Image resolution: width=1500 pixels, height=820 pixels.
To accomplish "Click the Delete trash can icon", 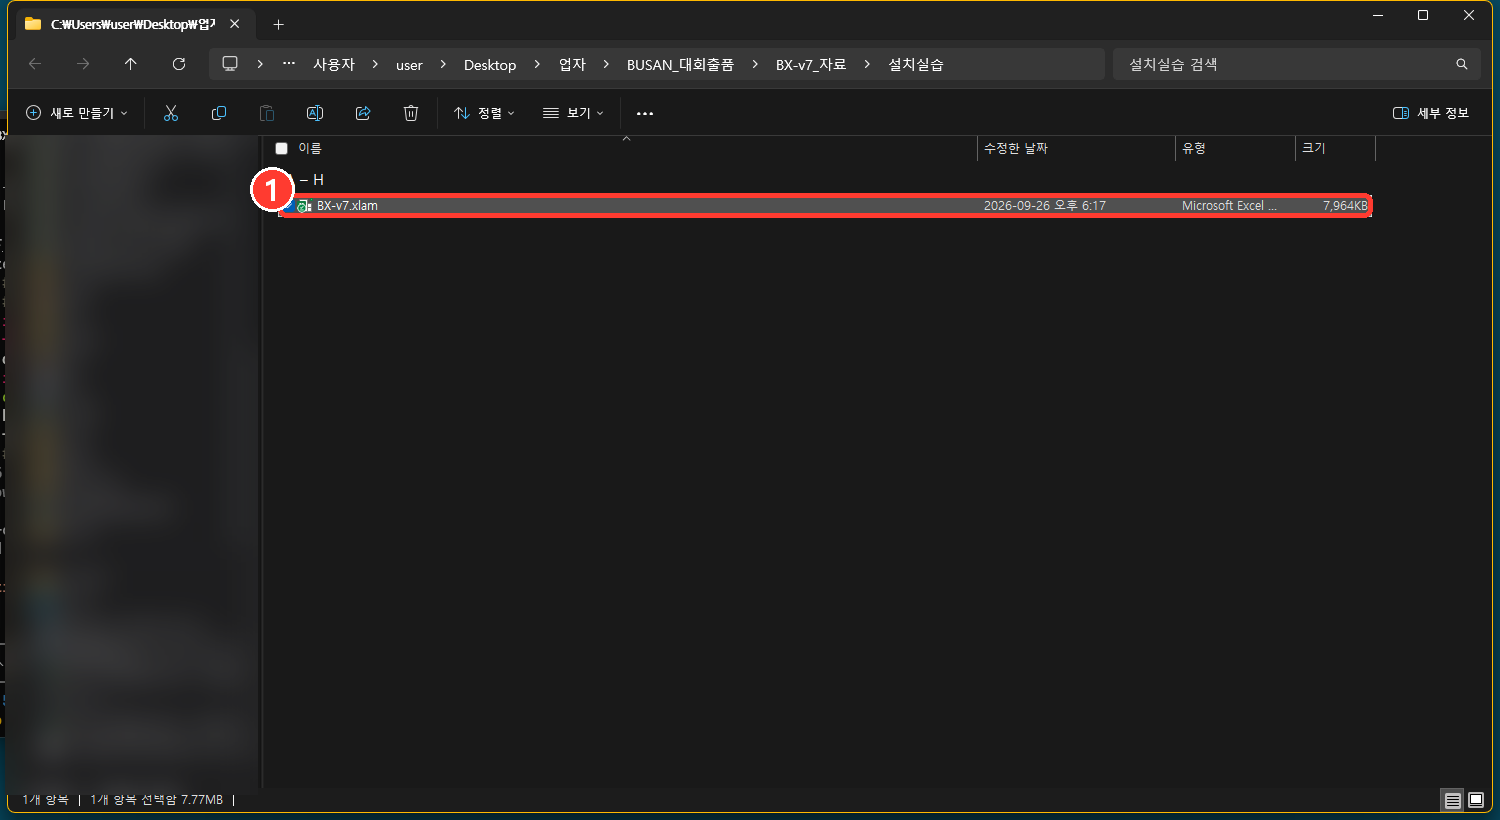I will pyautogui.click(x=411, y=113).
